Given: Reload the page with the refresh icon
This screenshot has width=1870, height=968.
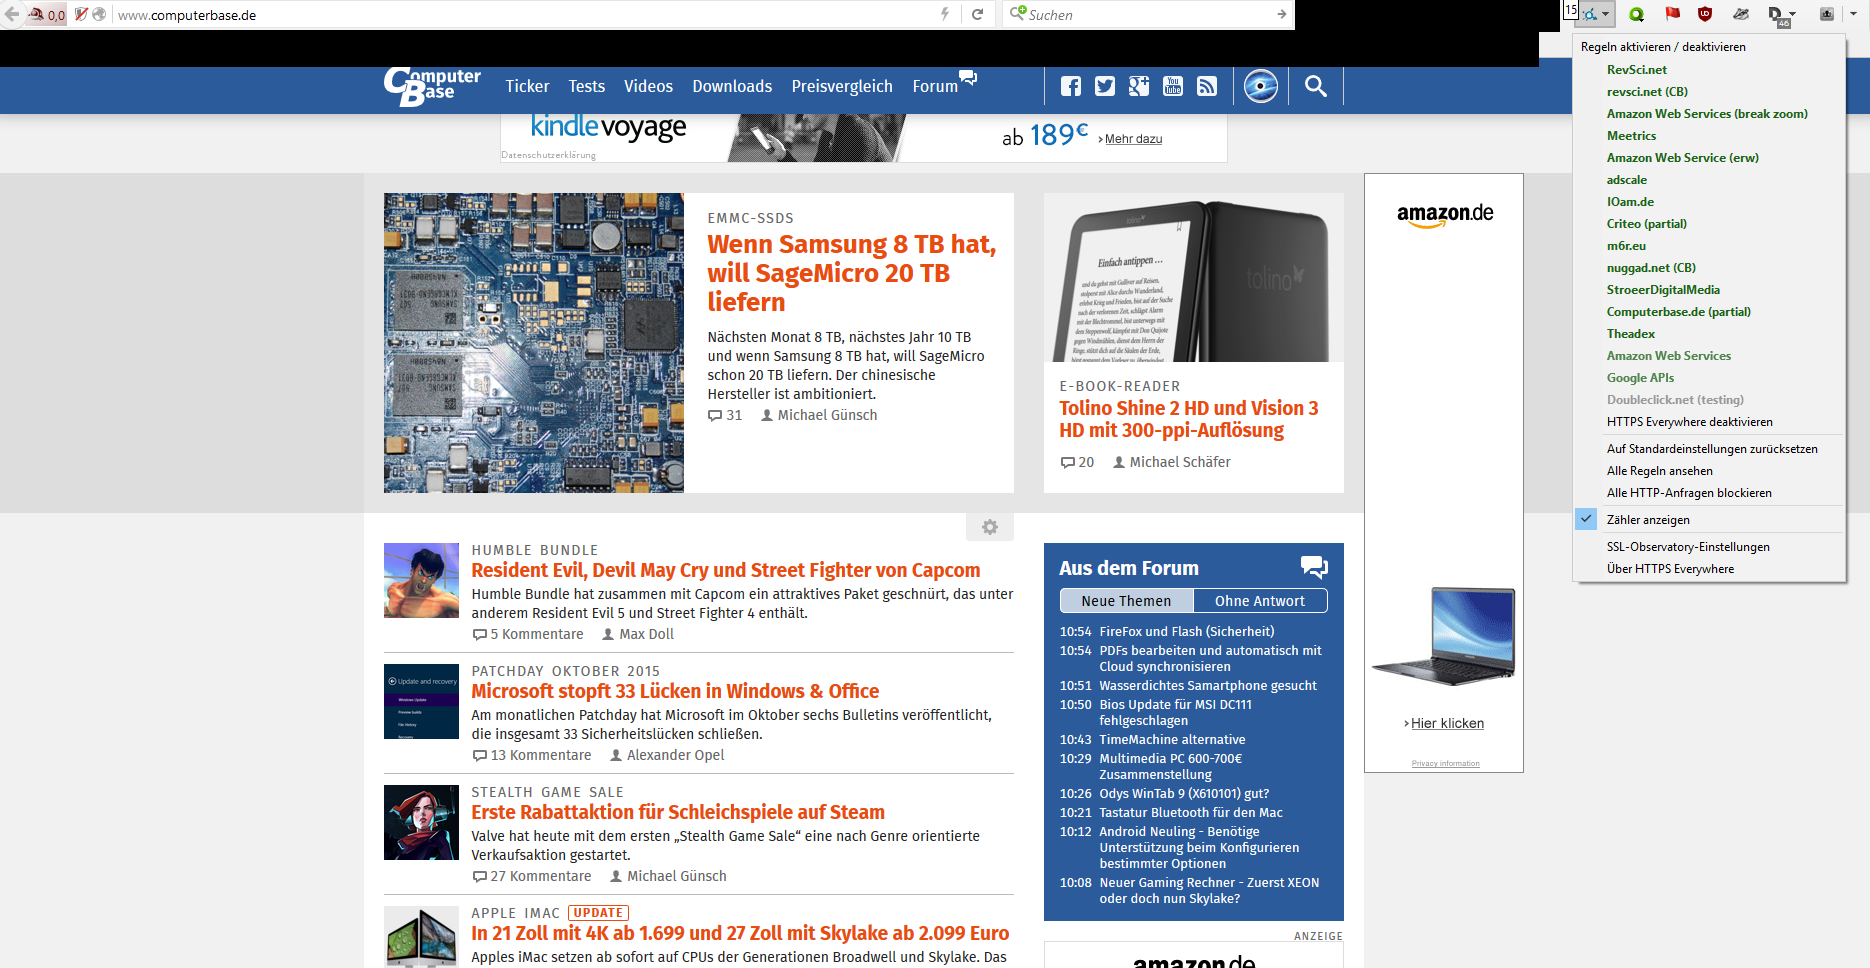Looking at the screenshot, I should point(977,14).
